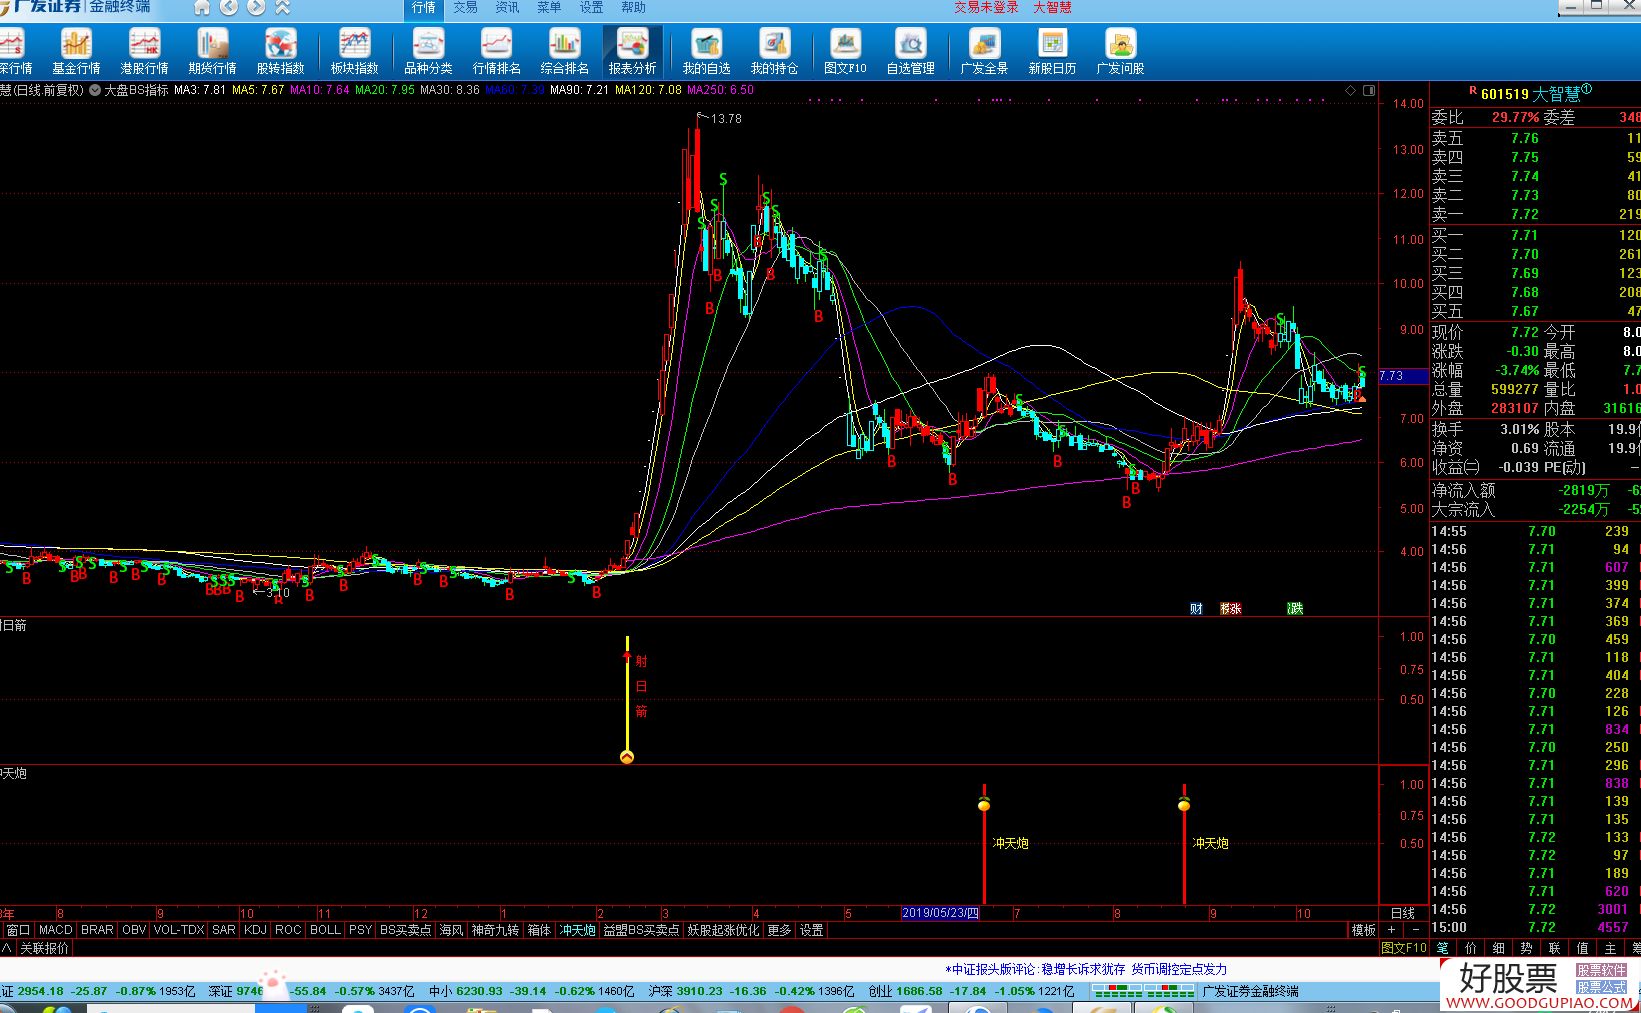Open 自选管理 watchlist management icon
This screenshot has height=1013, width=1641.
click(910, 51)
